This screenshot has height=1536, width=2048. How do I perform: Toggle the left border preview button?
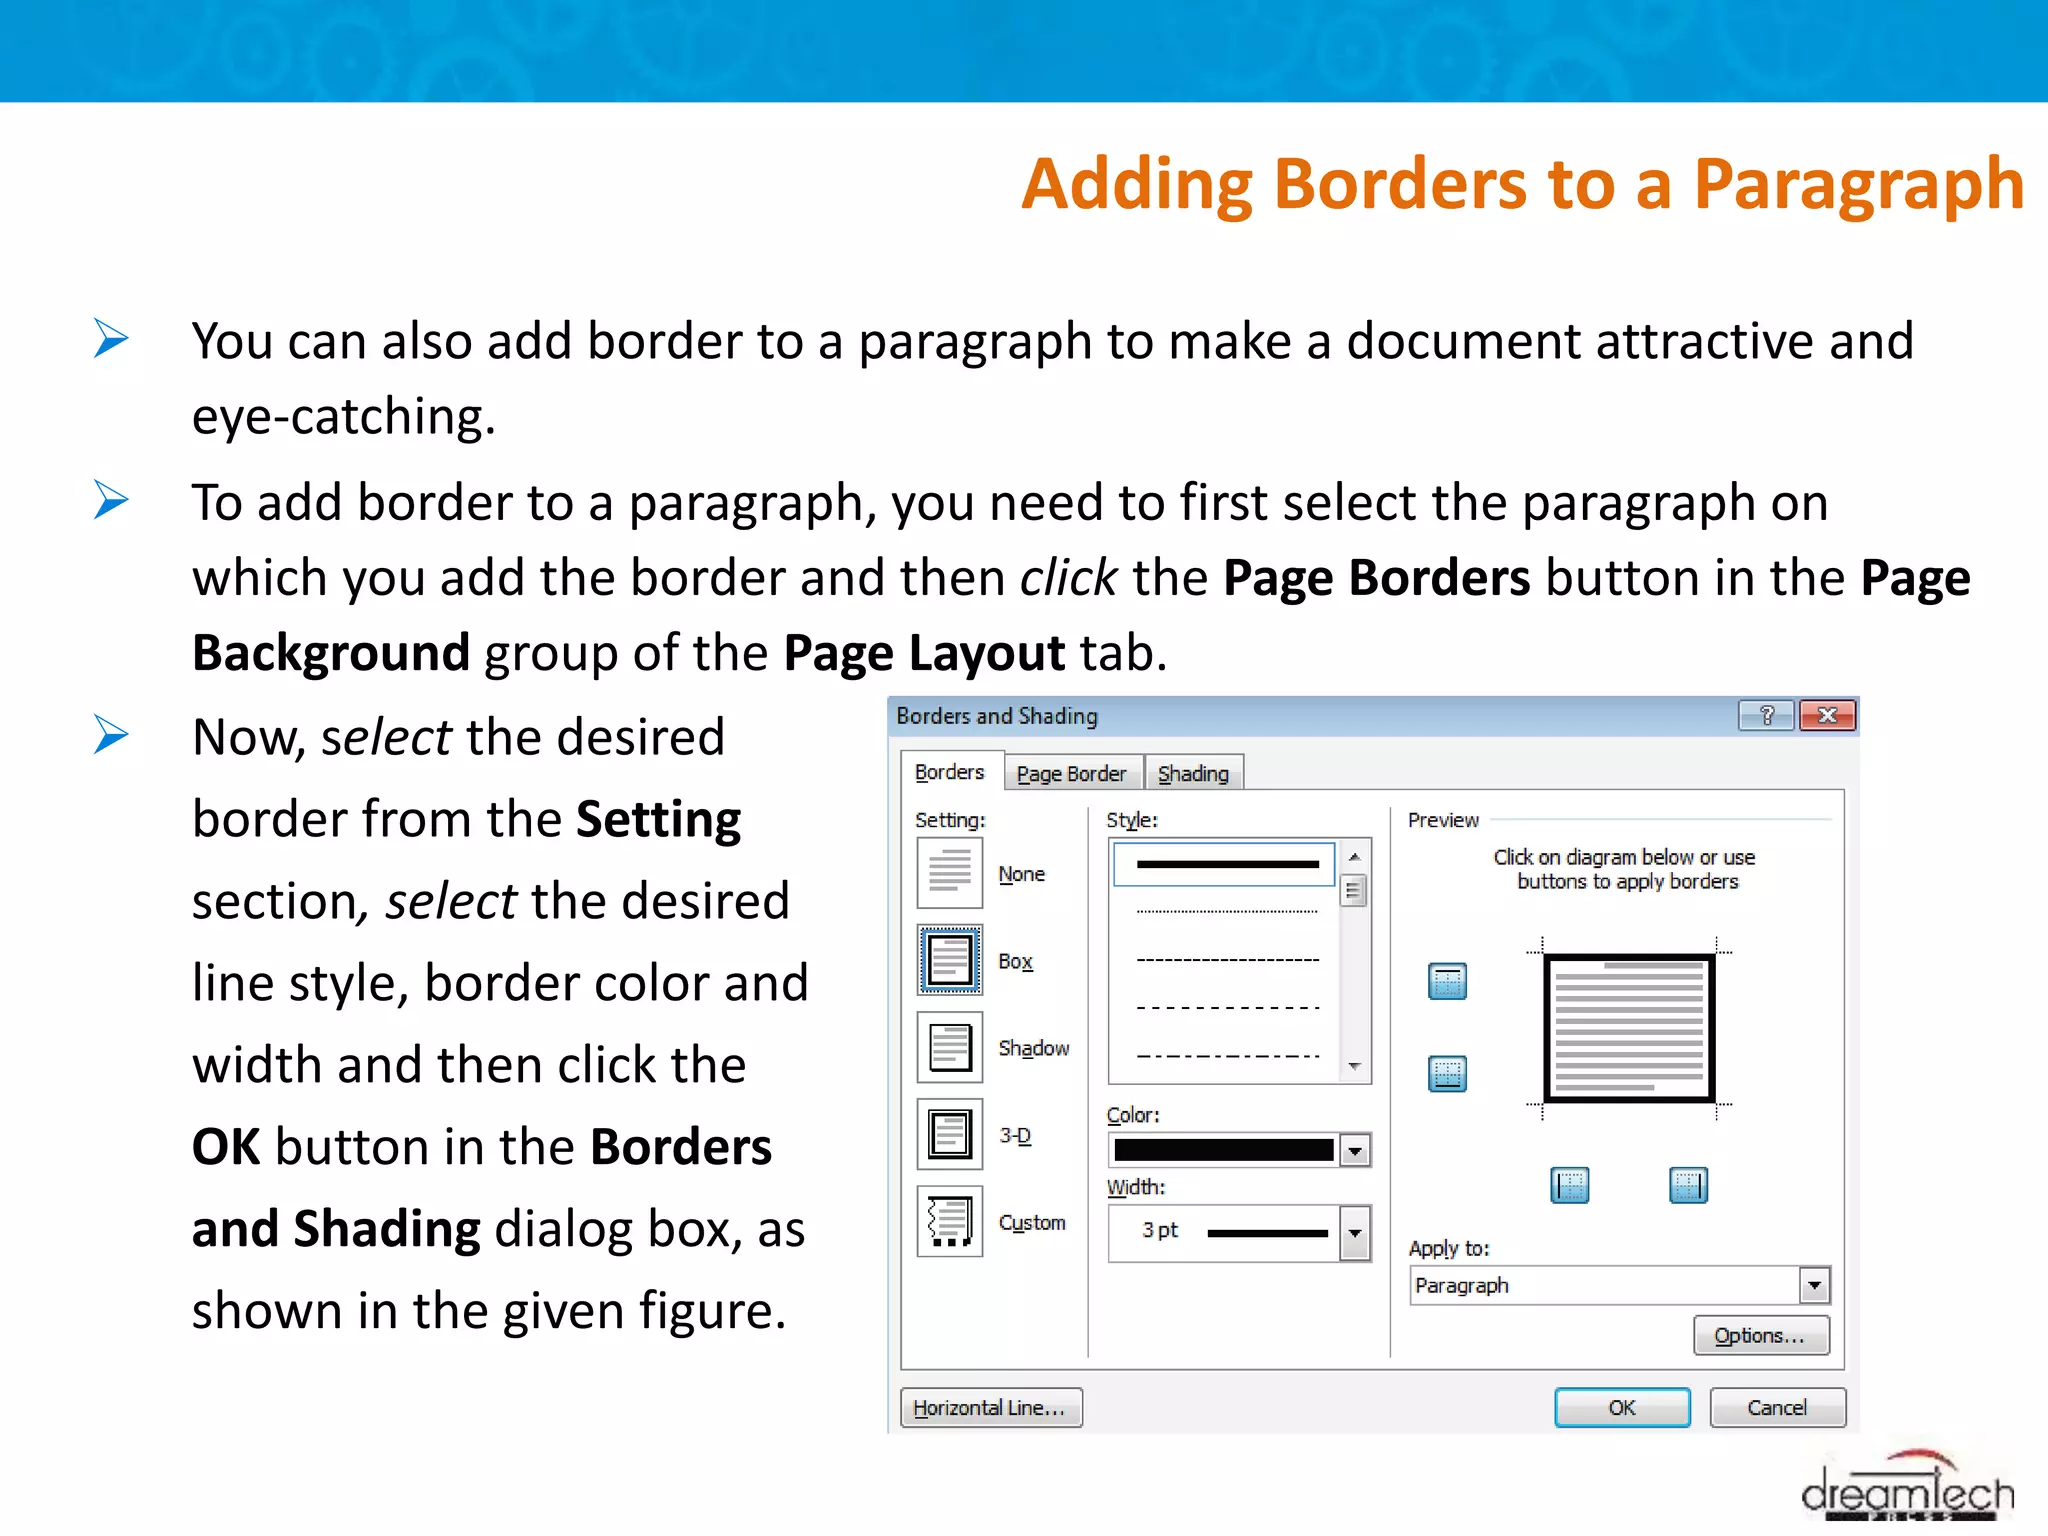[1570, 1185]
